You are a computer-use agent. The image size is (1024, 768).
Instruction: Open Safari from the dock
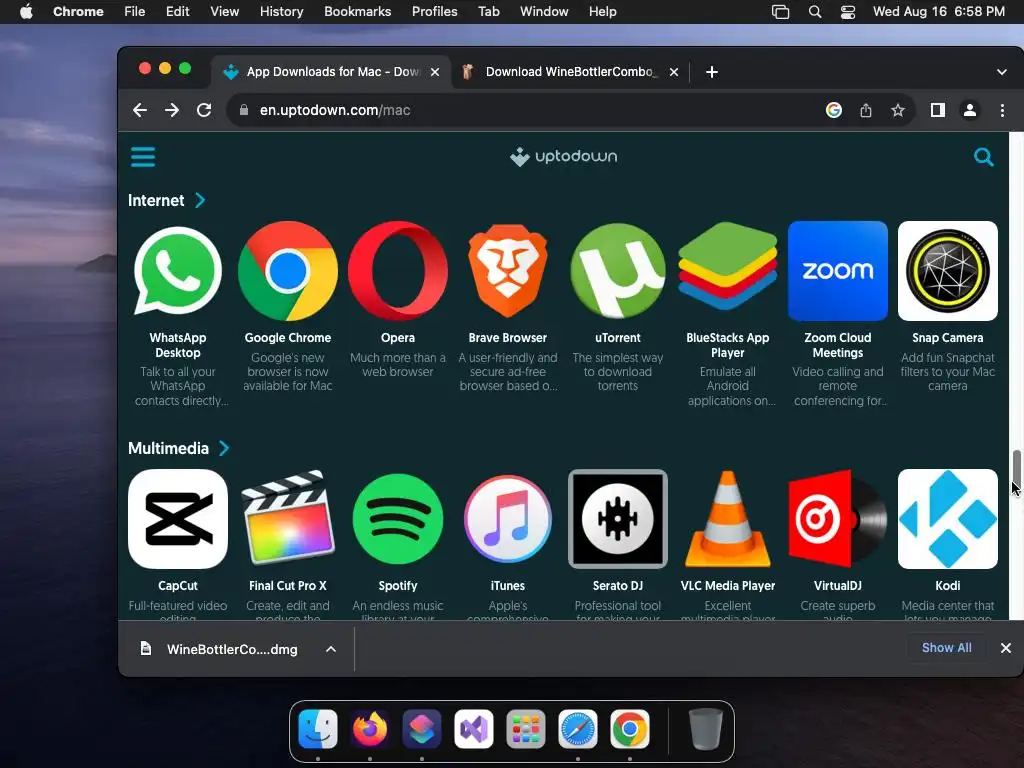578,729
